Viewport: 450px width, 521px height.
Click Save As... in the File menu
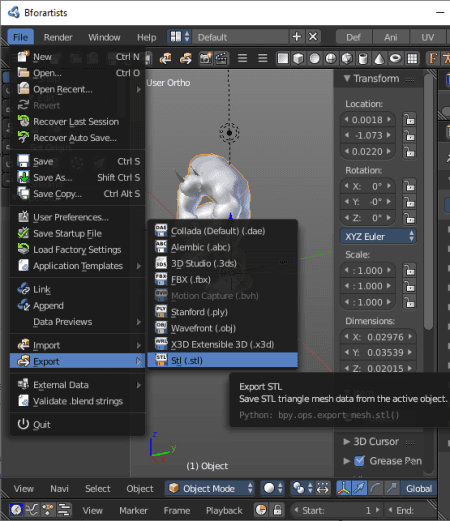(x=78, y=177)
